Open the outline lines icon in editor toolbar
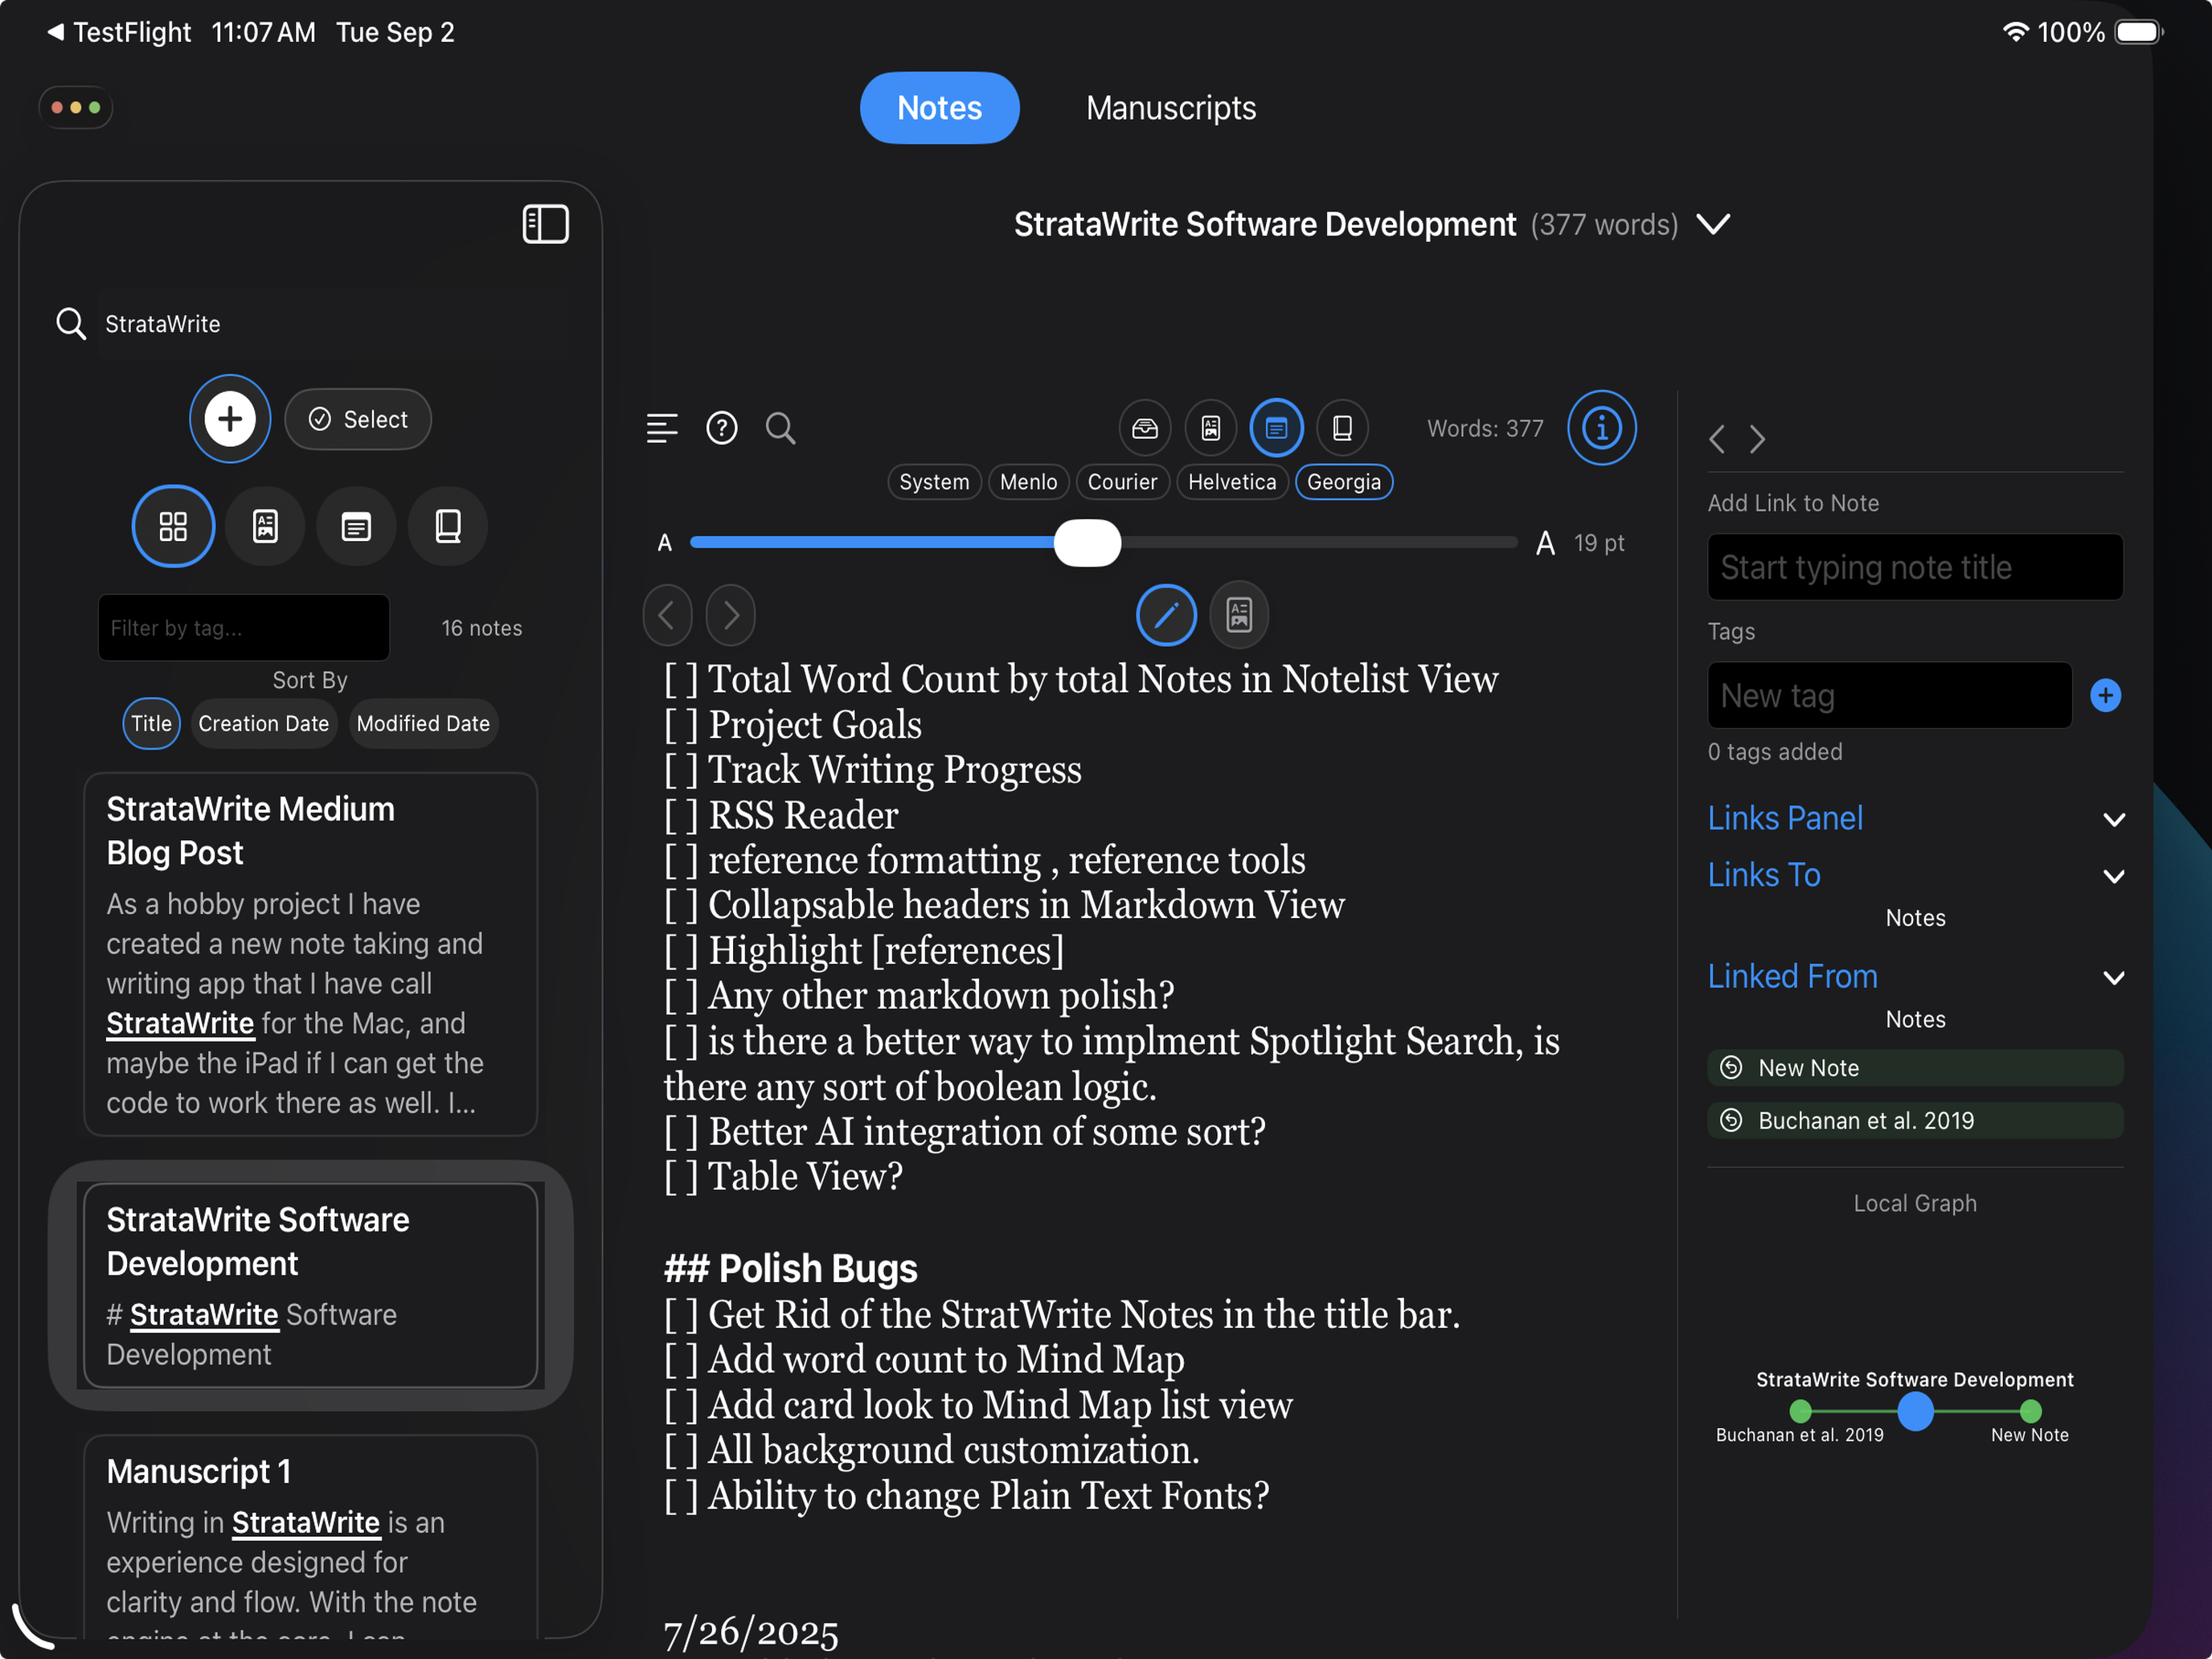Screen dimensions: 2212x1659 (662, 428)
